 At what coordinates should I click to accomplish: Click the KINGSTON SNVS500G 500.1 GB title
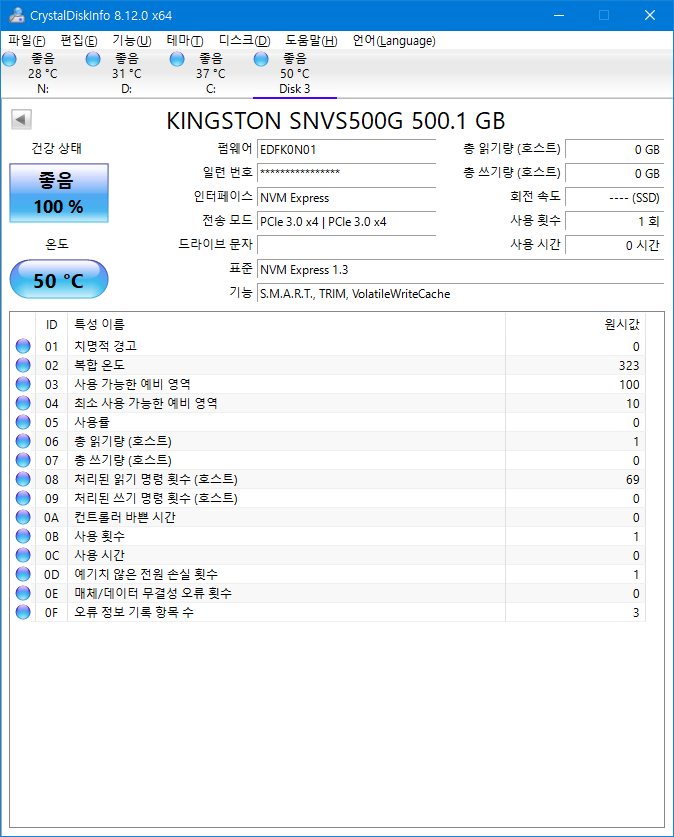(336, 121)
